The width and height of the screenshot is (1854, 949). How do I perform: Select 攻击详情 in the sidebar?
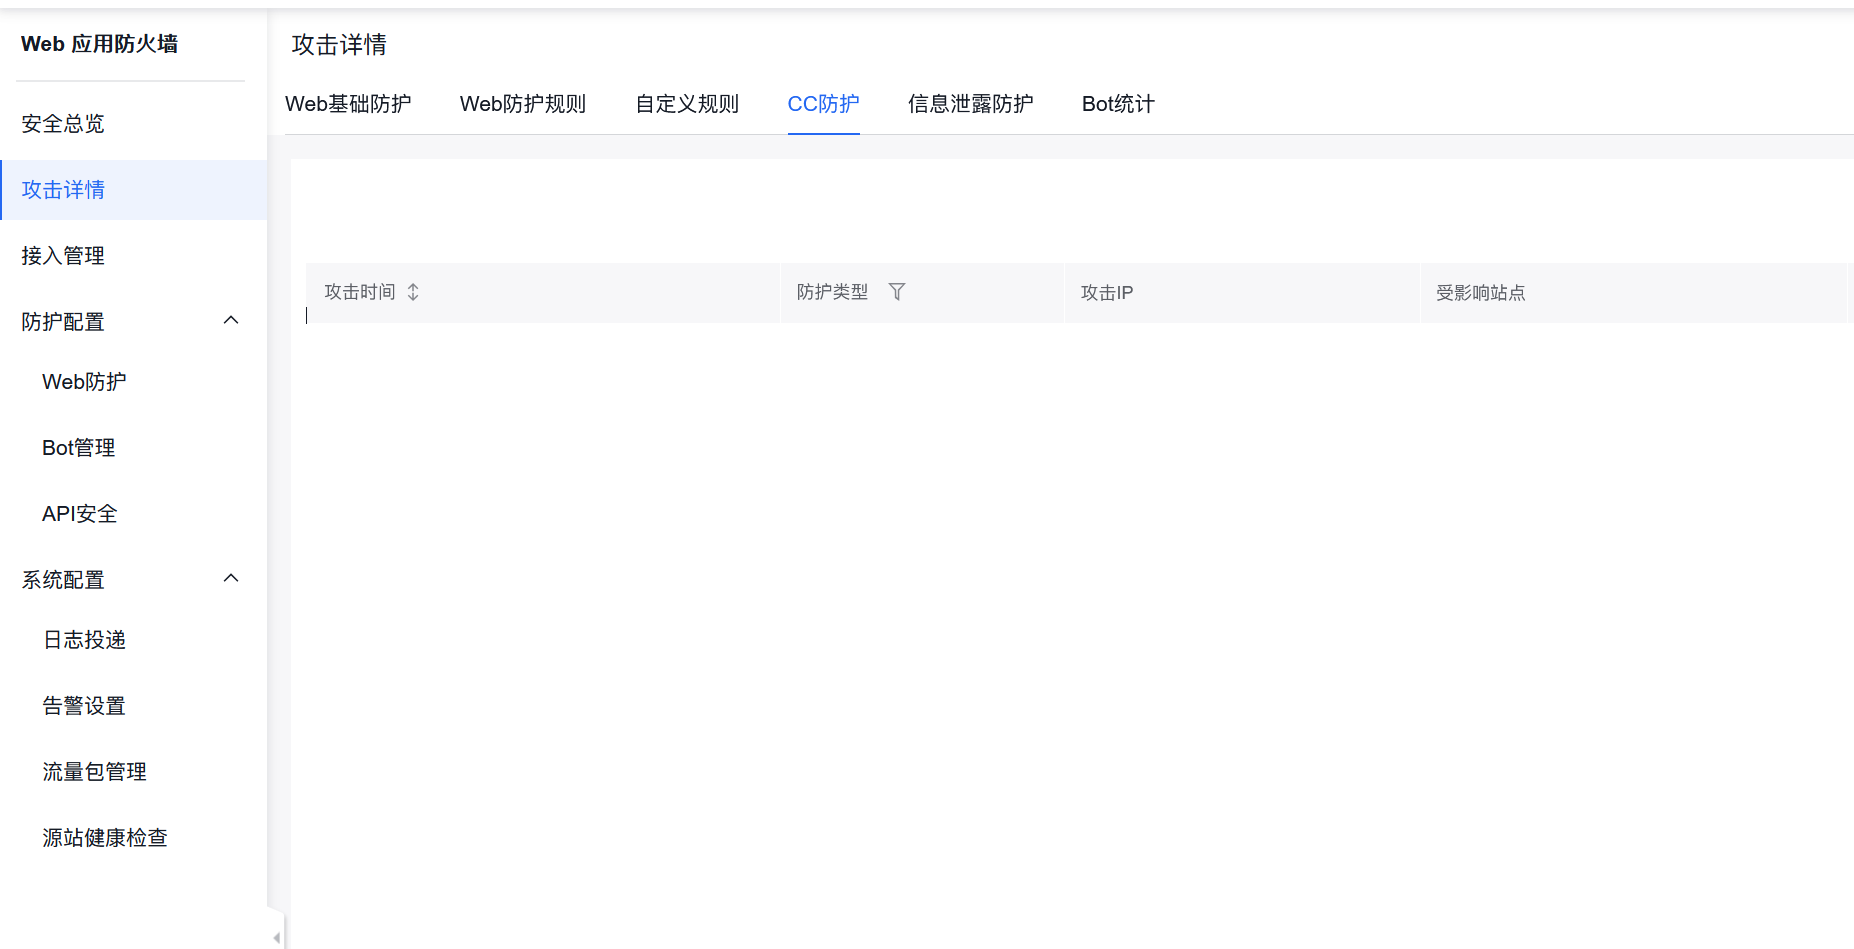[63, 190]
